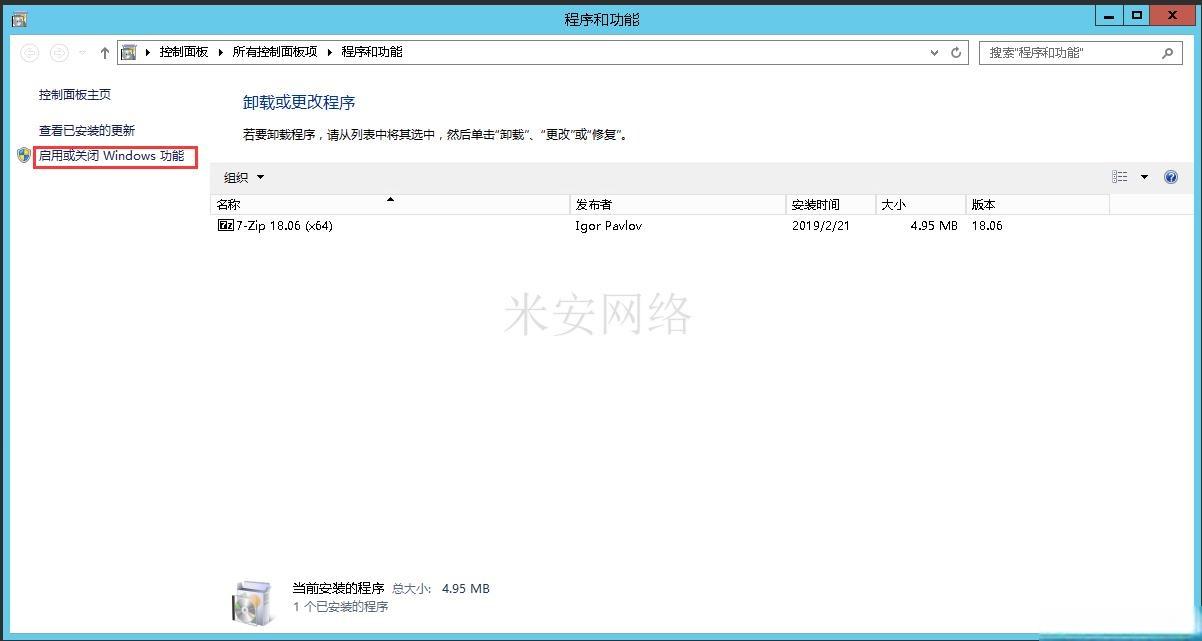
Task: Sort by 名称 column header
Action: 390,204
